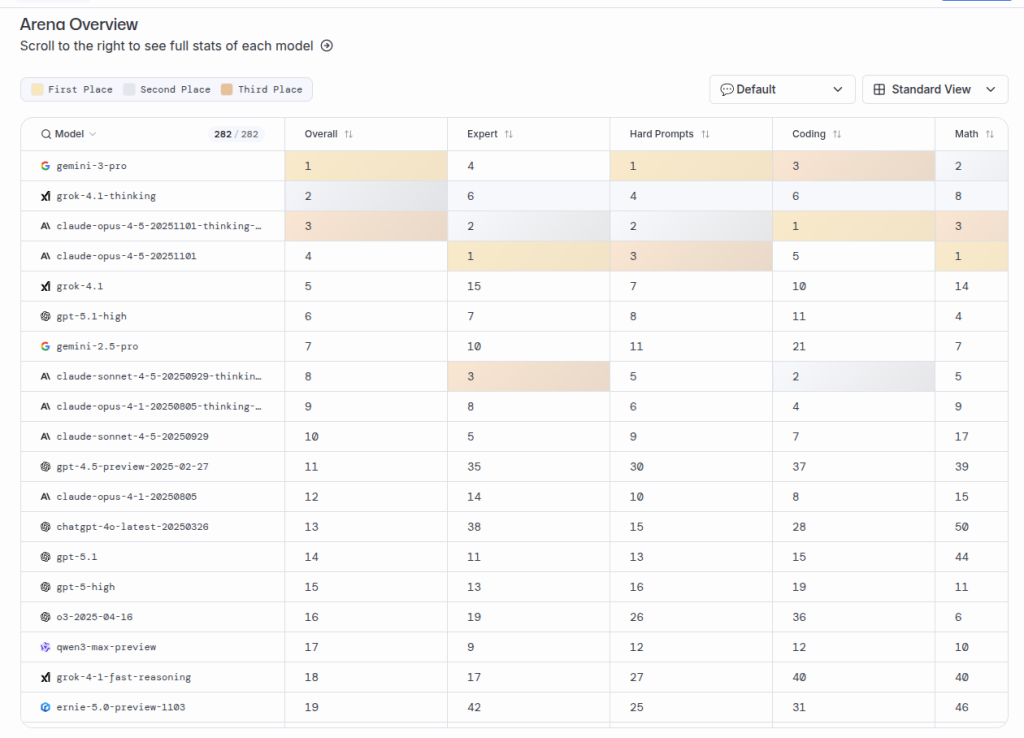This screenshot has width=1024, height=738.
Task: Toggle sorting on the Math column
Action: coord(989,133)
